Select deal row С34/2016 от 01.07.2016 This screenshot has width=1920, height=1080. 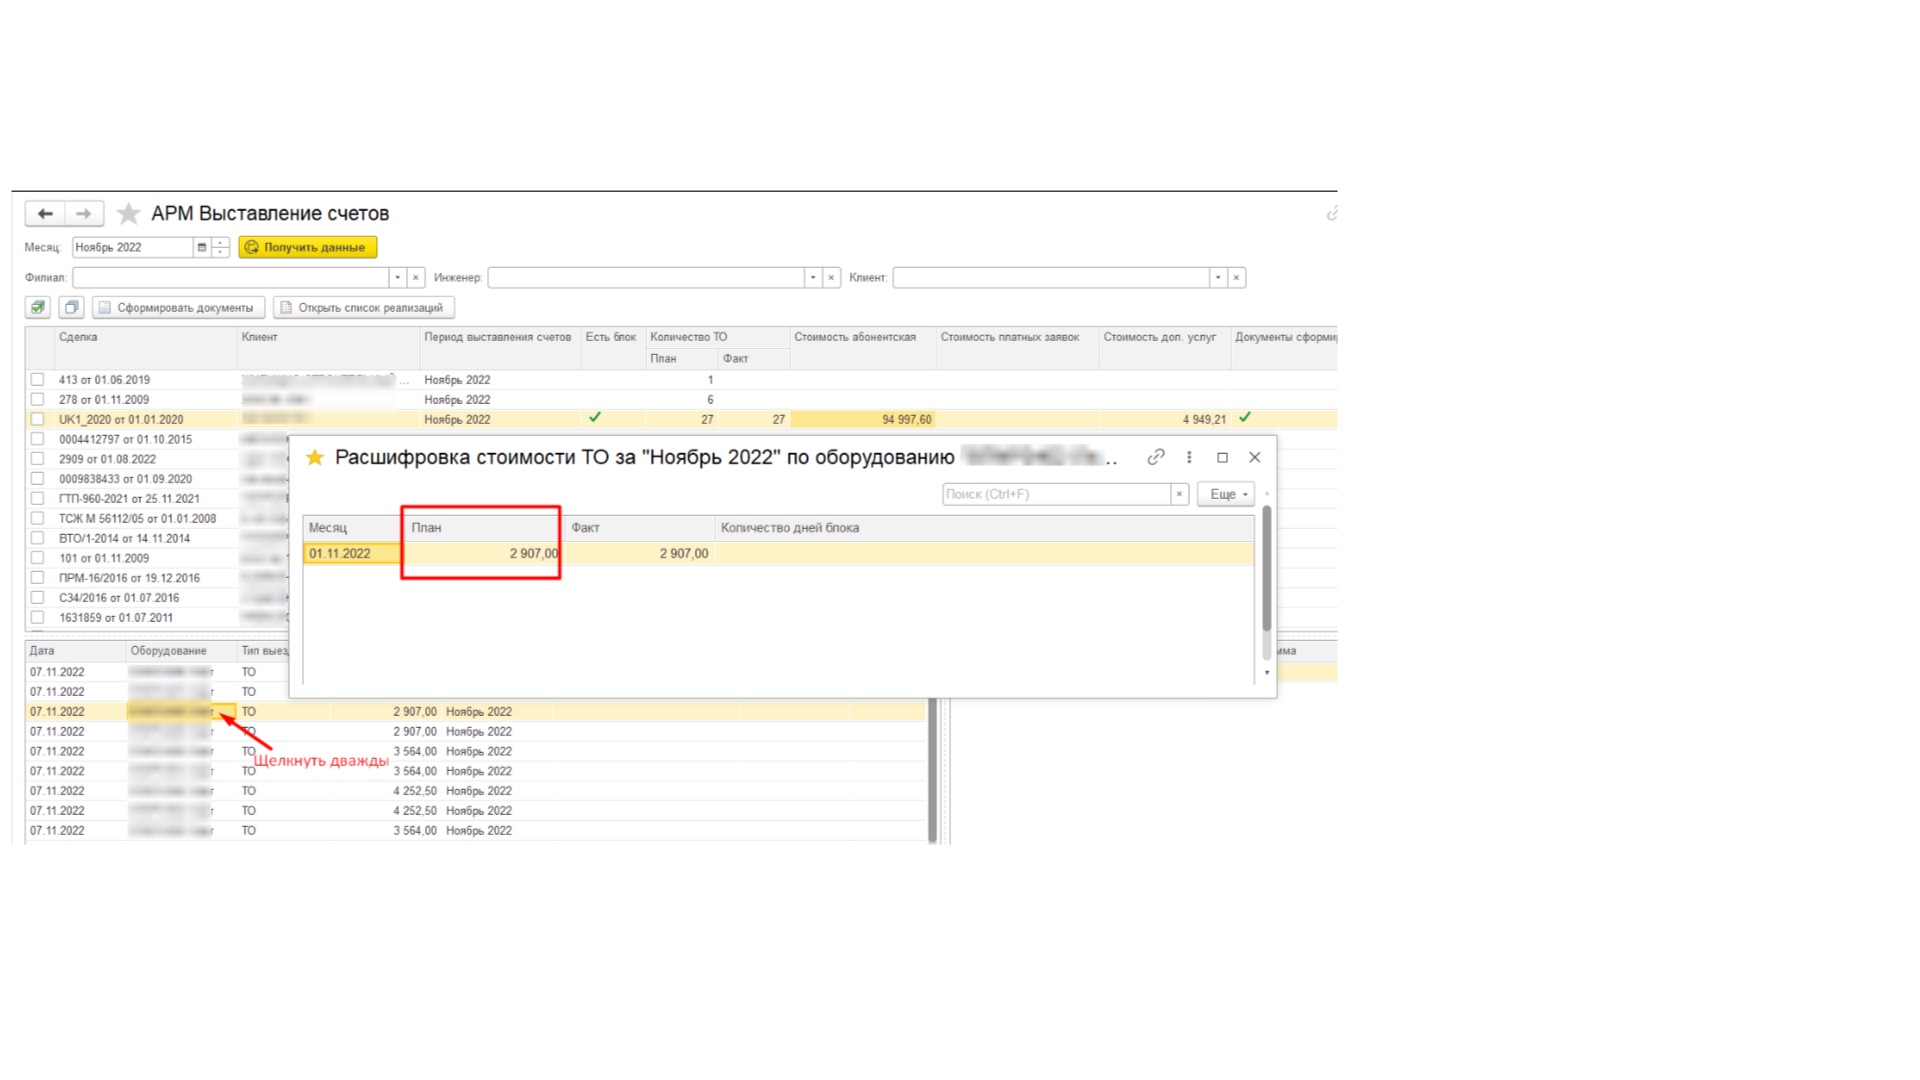tap(156, 598)
